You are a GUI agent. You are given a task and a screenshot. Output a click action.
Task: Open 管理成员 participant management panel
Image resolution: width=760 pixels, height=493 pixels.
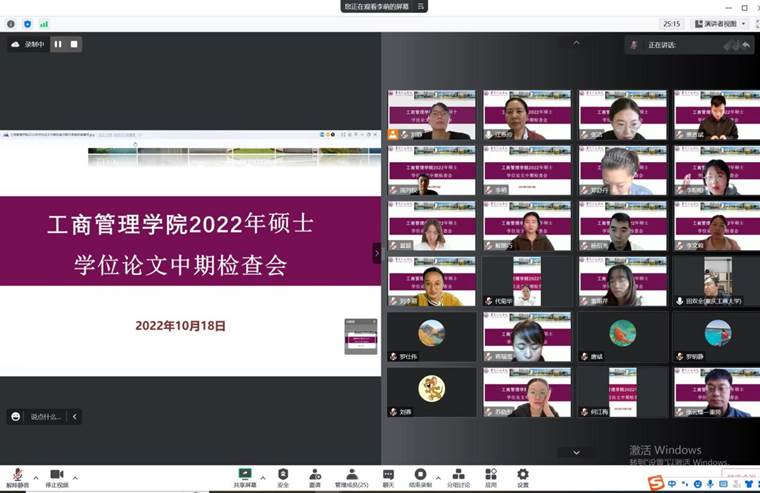pos(352,477)
